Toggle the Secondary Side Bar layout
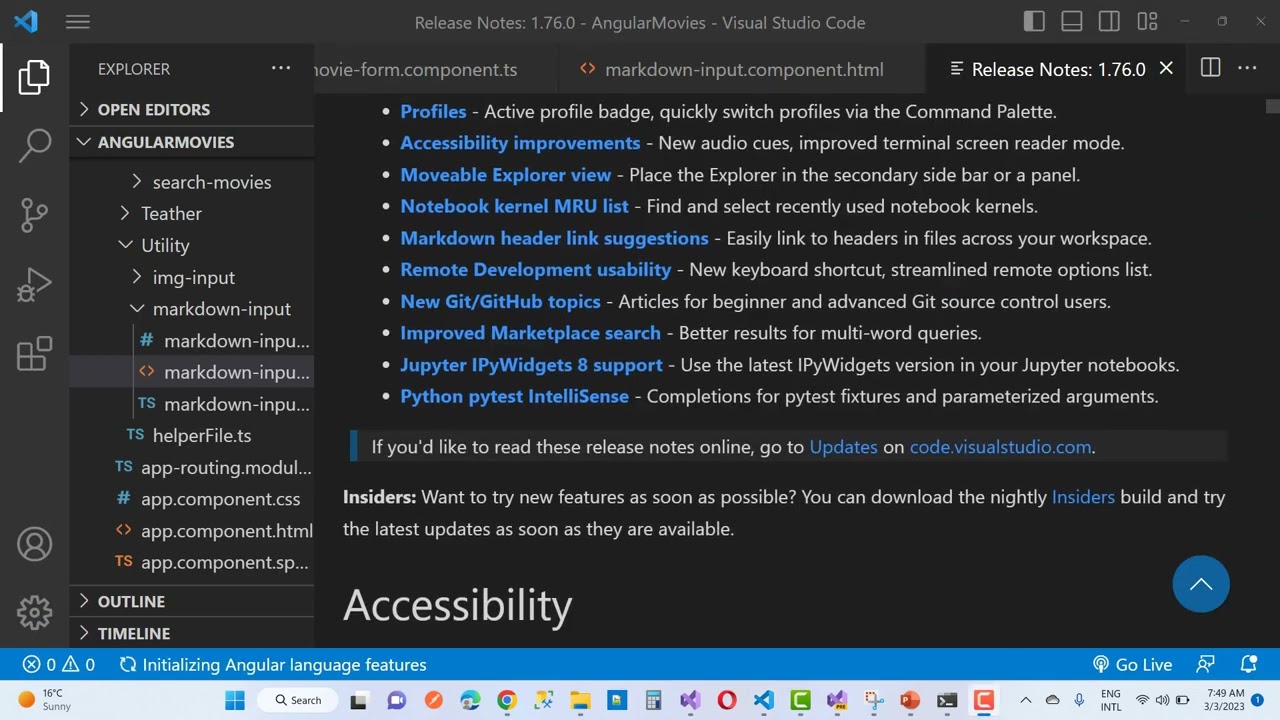The image size is (1280, 720). coord(1109,22)
